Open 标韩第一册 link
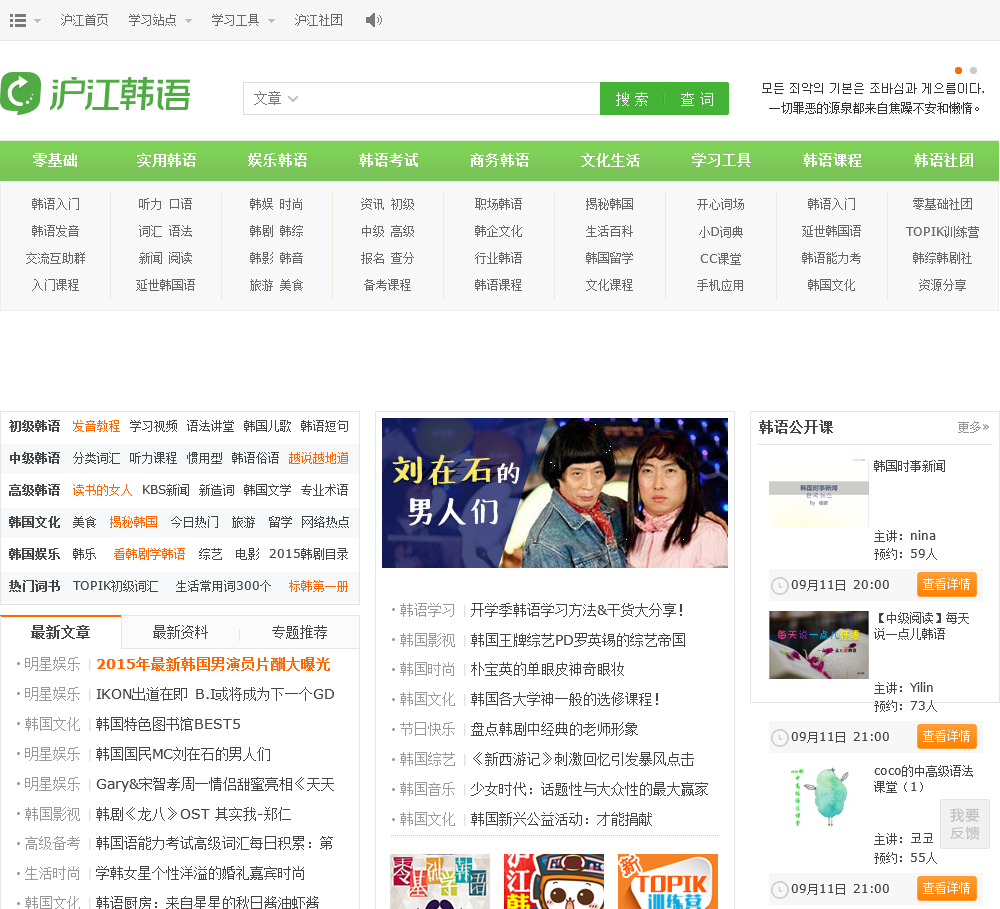 pyautogui.click(x=318, y=586)
